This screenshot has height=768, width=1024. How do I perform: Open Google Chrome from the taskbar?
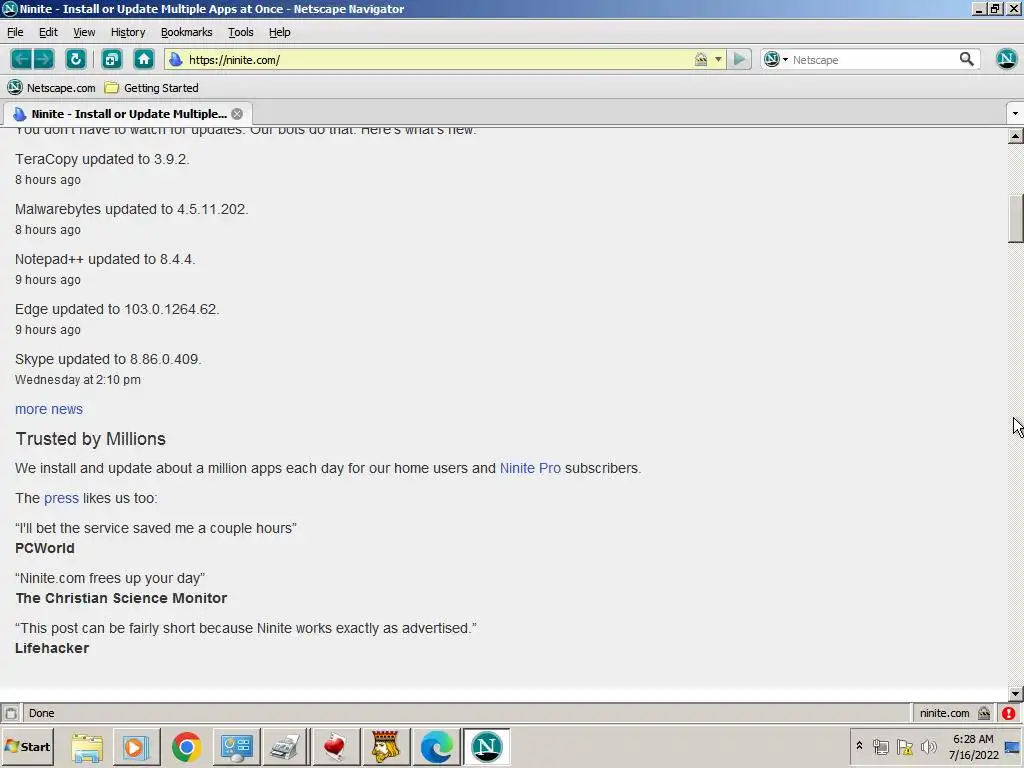pos(186,746)
